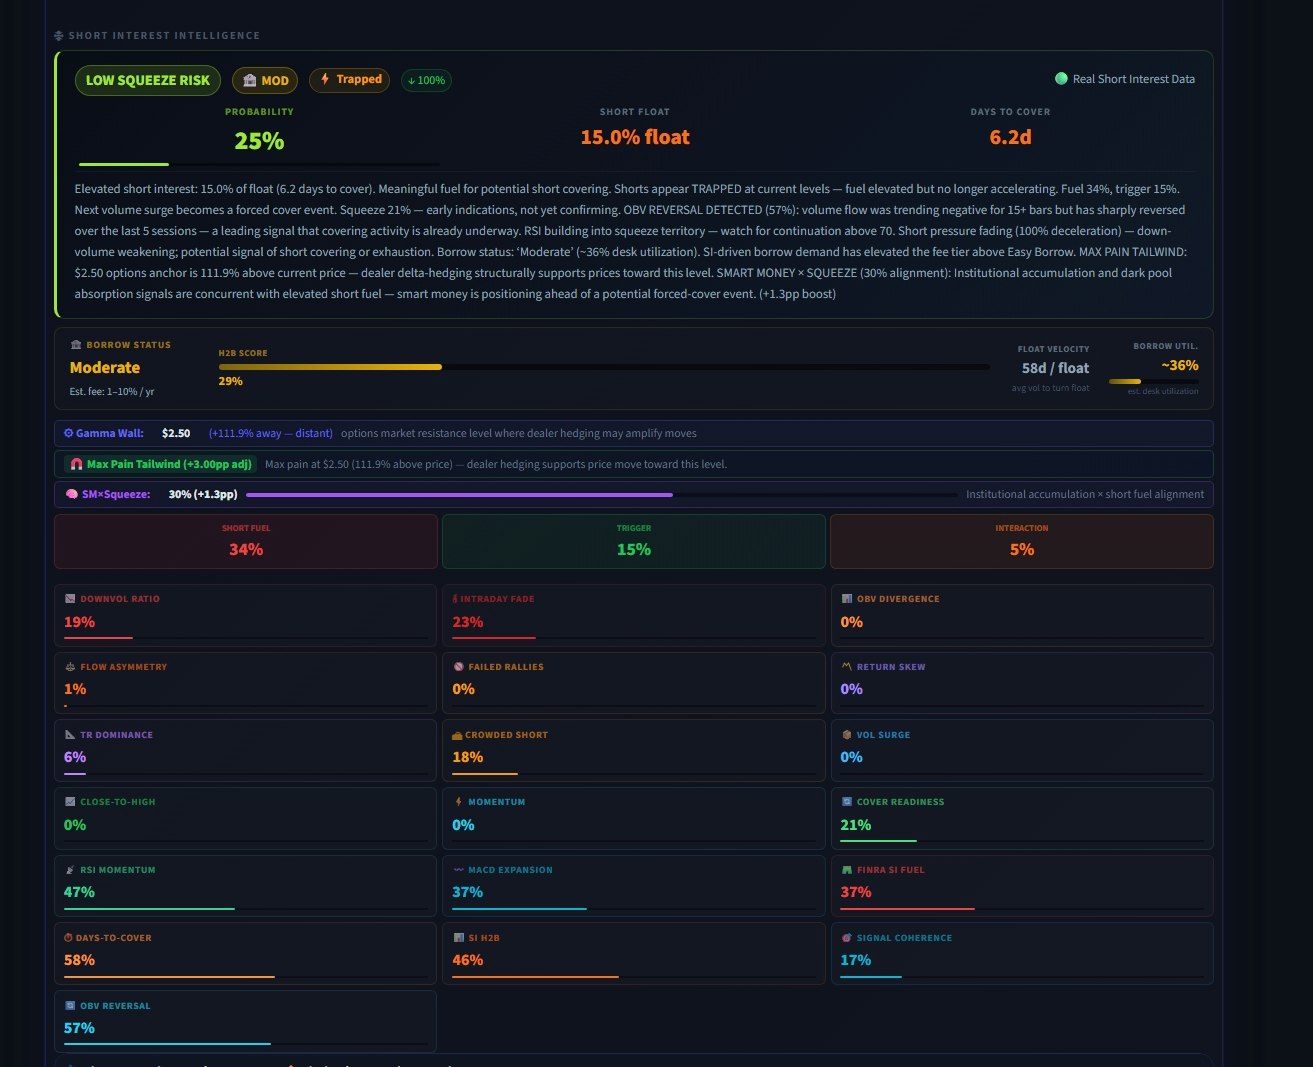Toggle the 100% deceleration badge
The height and width of the screenshot is (1067, 1313).
(x=426, y=80)
